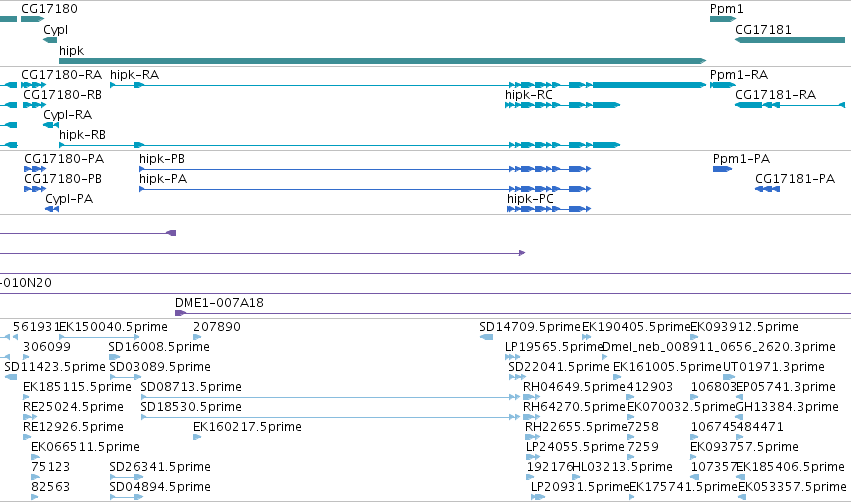This screenshot has width=851, height=502.
Task: Select the CG17180 gene arrow glyph
Action: 33,19
